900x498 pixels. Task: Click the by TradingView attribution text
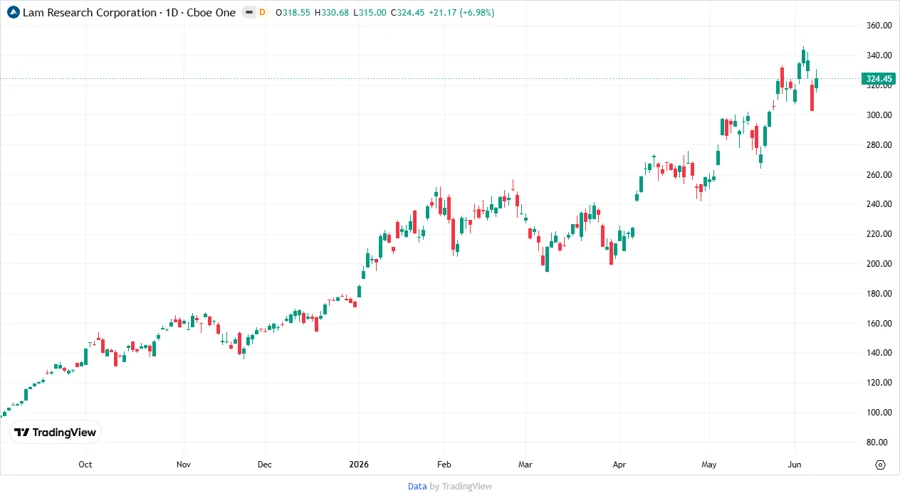pos(461,486)
